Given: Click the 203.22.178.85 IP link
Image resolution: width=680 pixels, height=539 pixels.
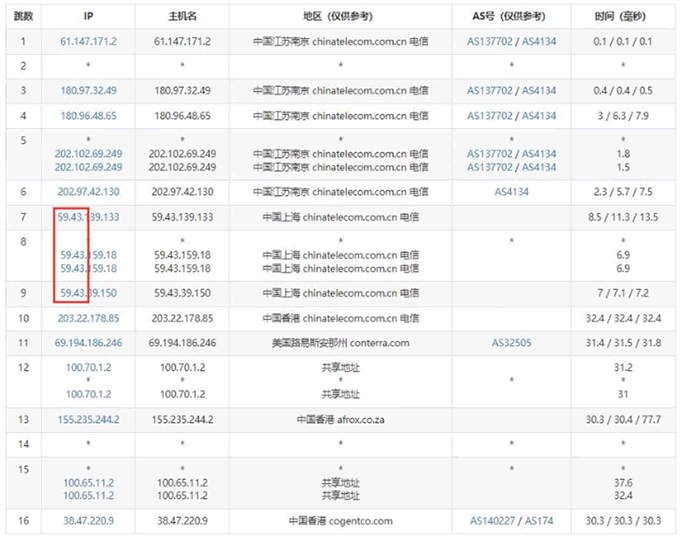Looking at the screenshot, I should 88,318.
